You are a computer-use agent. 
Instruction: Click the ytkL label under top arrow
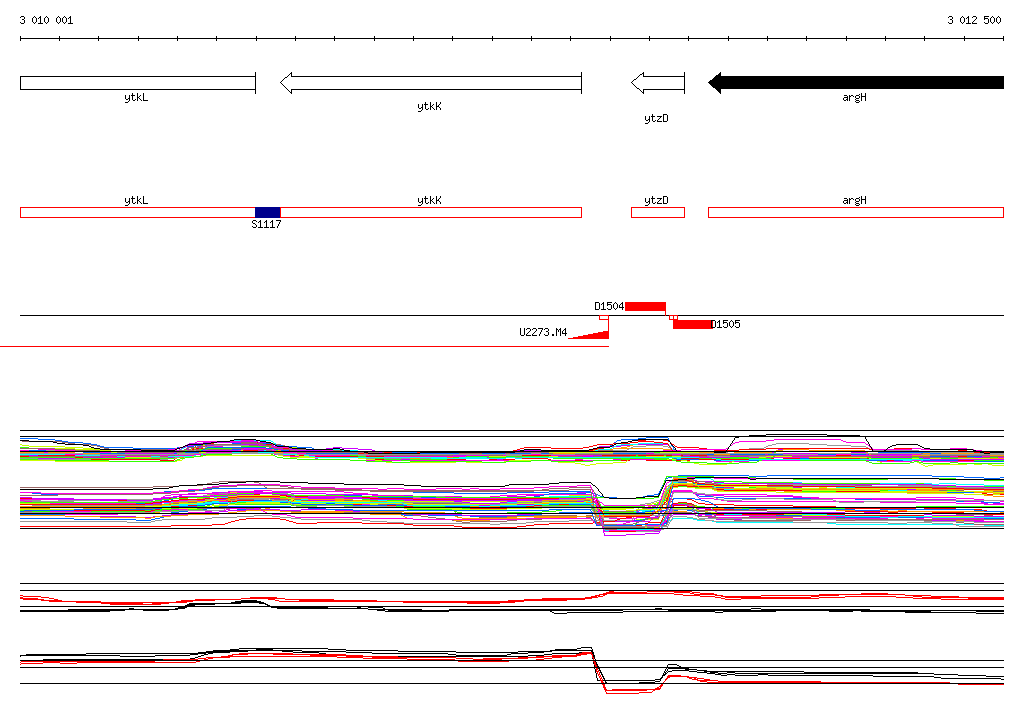pyautogui.click(x=136, y=97)
